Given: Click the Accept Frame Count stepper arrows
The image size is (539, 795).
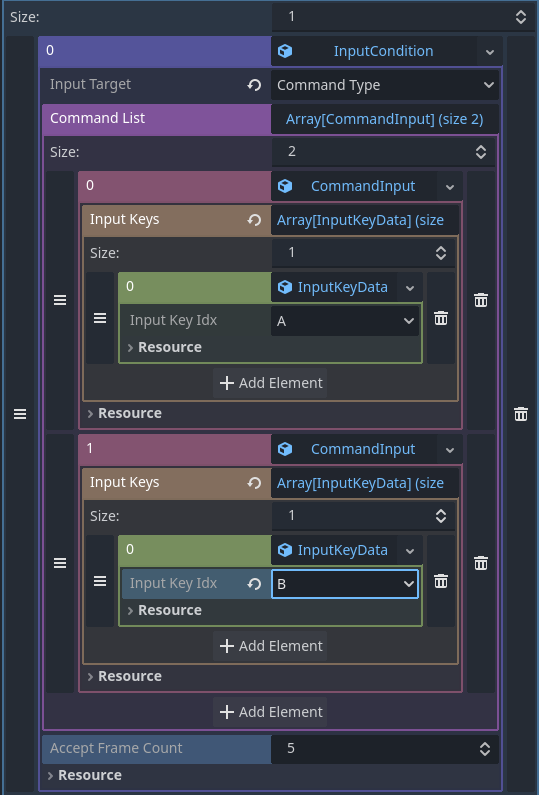Looking at the screenshot, I should click(485, 749).
